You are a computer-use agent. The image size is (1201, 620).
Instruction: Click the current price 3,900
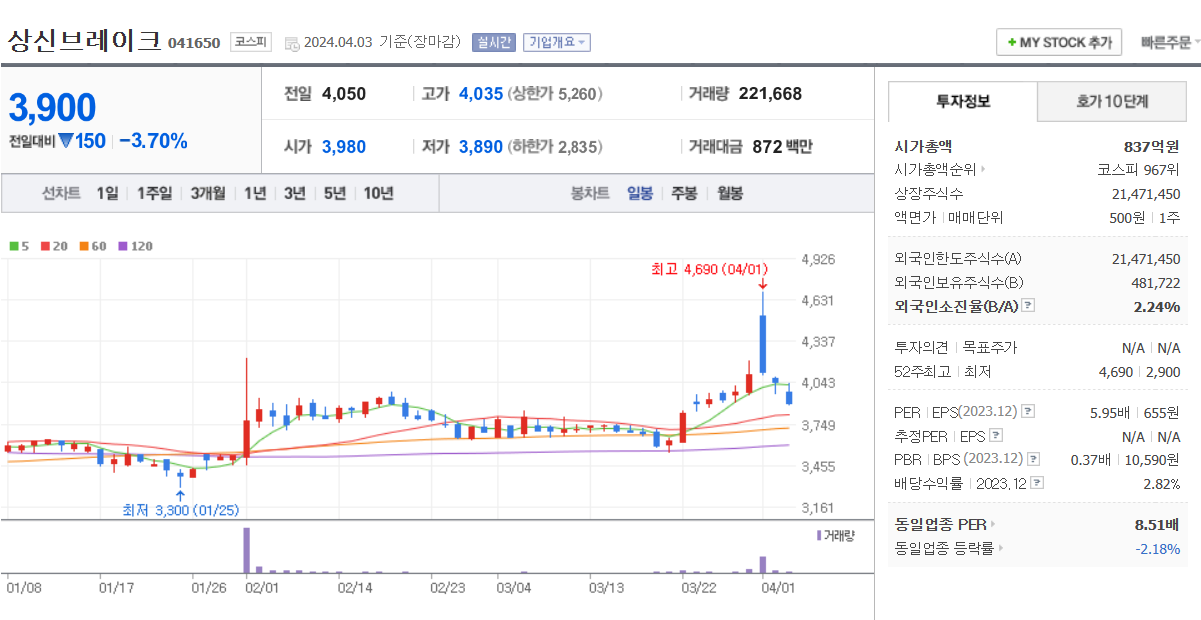tap(52, 107)
